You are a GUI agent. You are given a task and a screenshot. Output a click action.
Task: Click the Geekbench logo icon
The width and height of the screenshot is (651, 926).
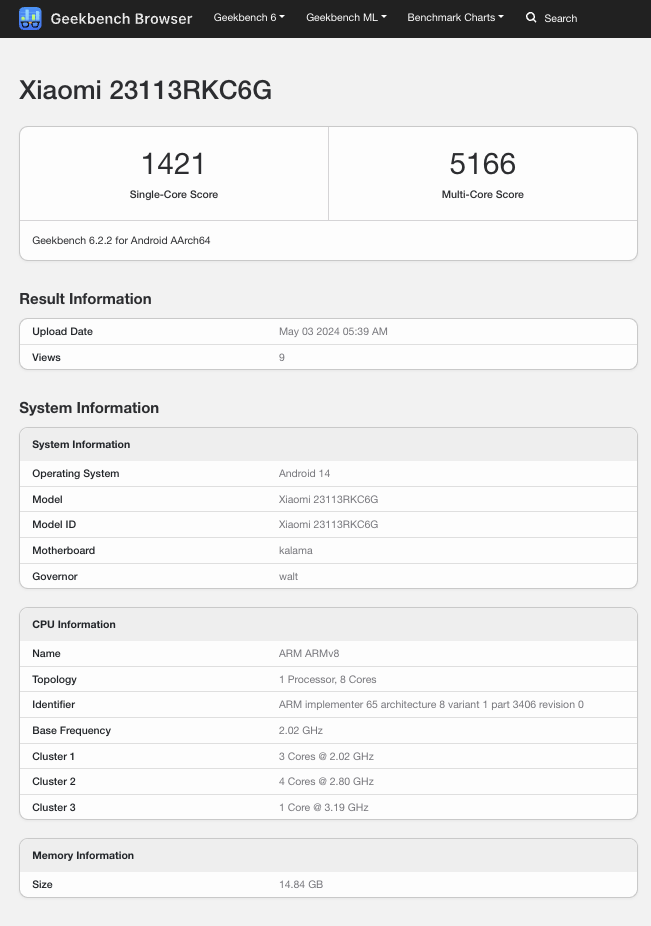pos(30,18)
